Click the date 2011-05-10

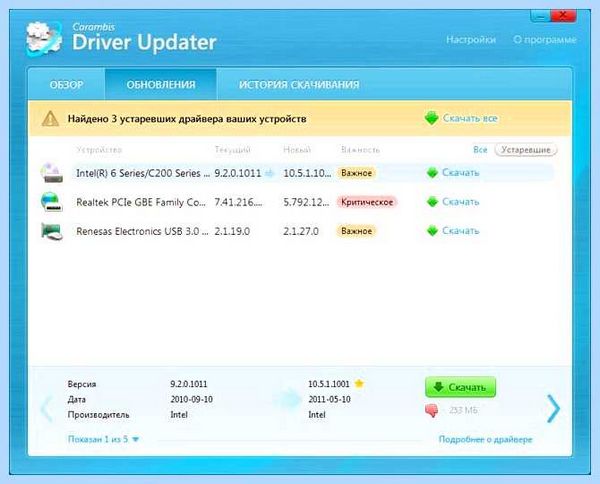(329, 399)
